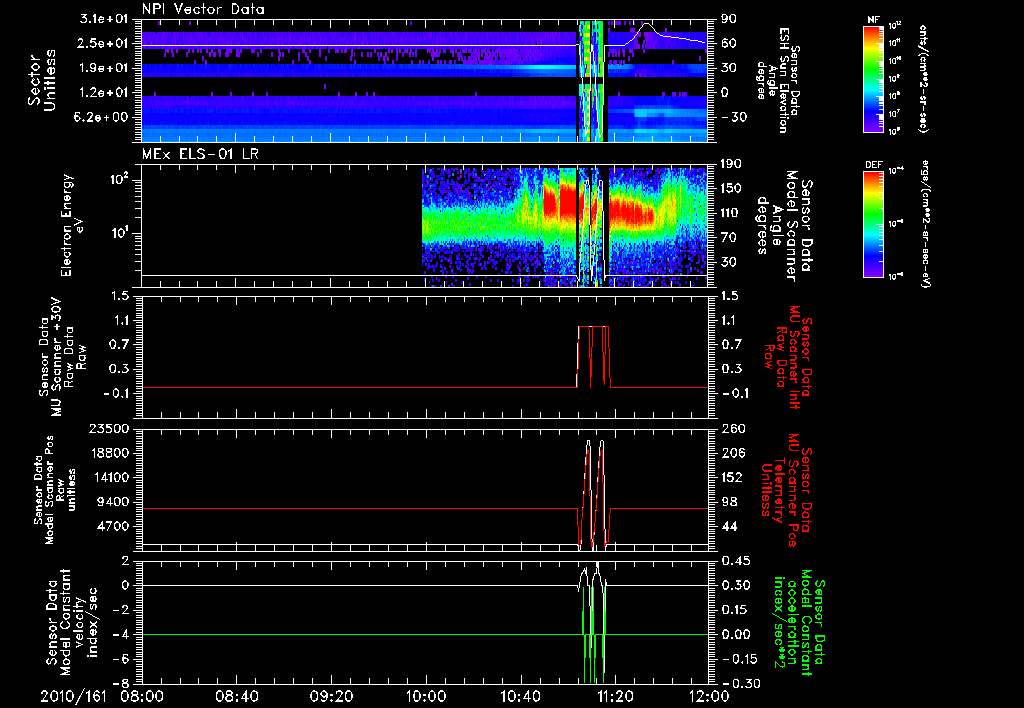Image resolution: width=1024 pixels, height=708 pixels.
Task: Click the 23500 scanner position tick label
Action: click(x=110, y=428)
